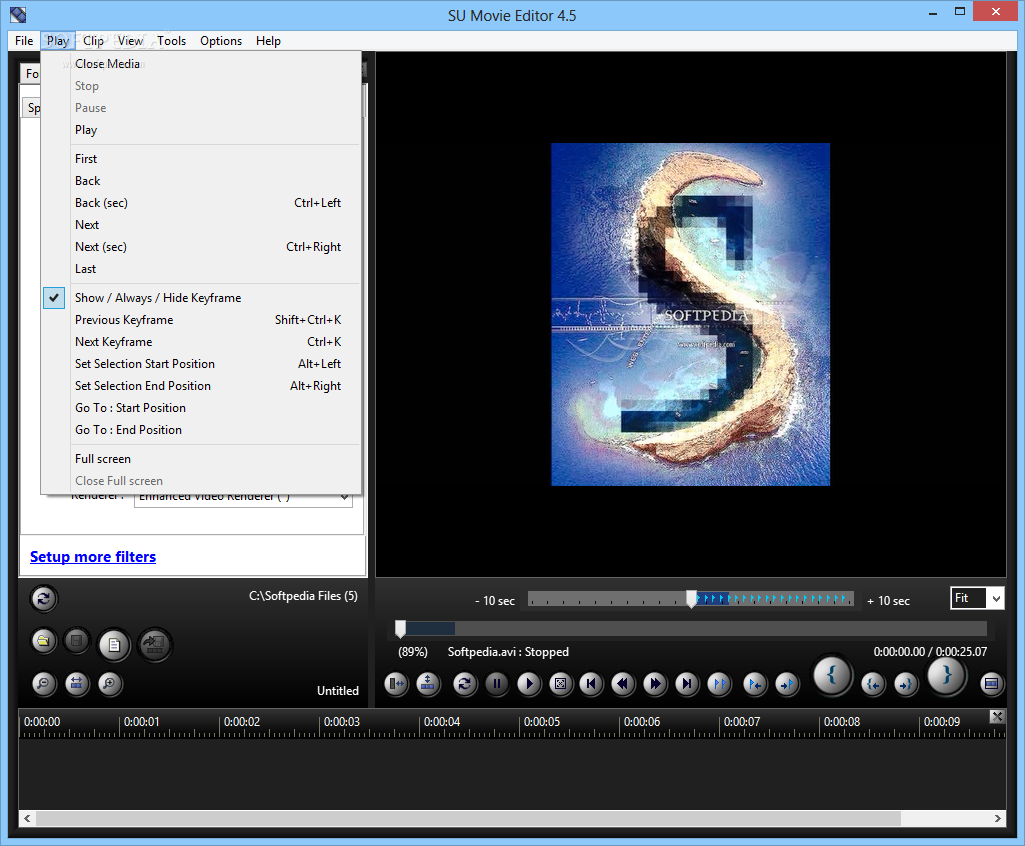Screen dimensions: 1025x846
Task: Click the 'Untitled' project name text
Action: pos(338,690)
